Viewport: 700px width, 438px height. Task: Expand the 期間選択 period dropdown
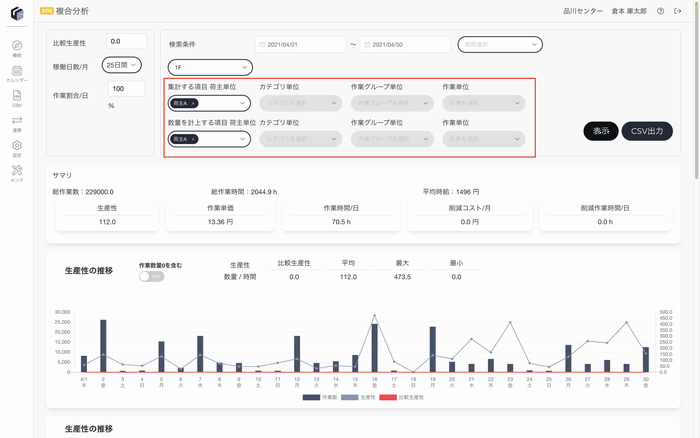pyautogui.click(x=499, y=44)
